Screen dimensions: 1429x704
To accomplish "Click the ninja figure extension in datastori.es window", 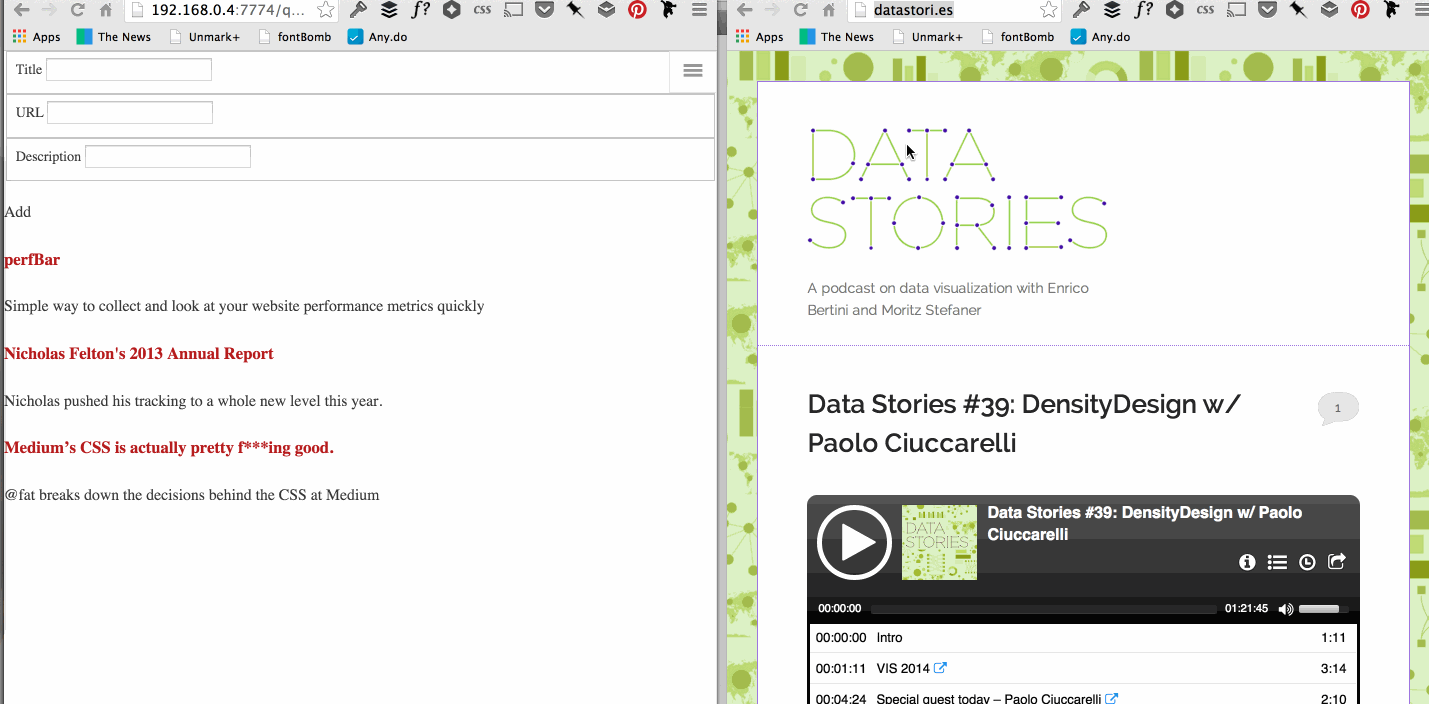I will pyautogui.click(x=1391, y=10).
